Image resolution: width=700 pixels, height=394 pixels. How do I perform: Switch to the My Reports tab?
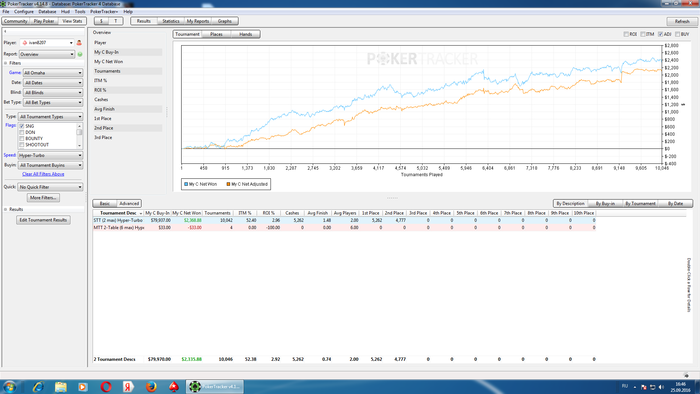pos(198,21)
